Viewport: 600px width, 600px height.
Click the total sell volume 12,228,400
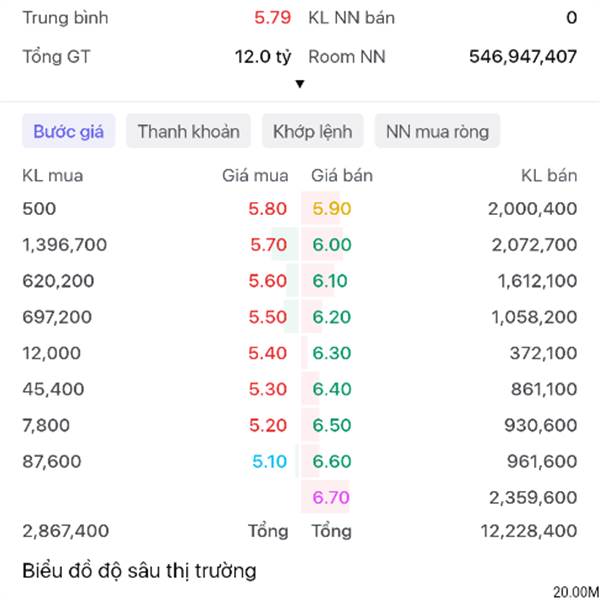coord(527,531)
